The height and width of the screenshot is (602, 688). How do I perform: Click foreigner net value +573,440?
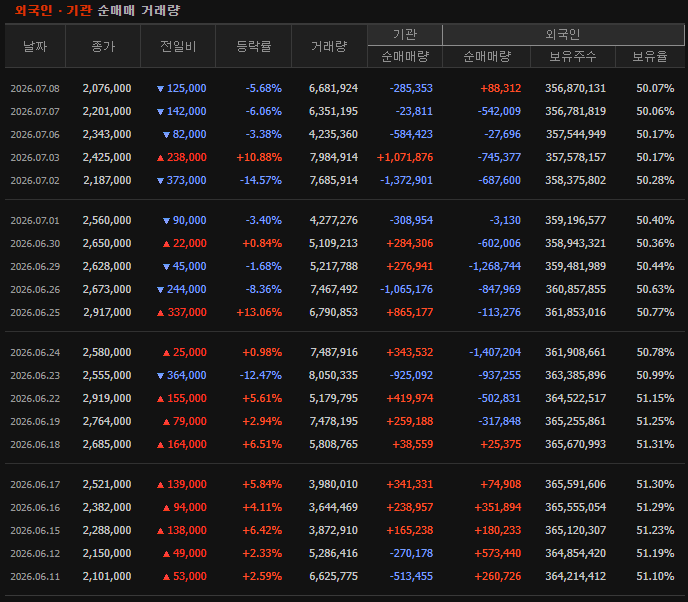coord(498,553)
